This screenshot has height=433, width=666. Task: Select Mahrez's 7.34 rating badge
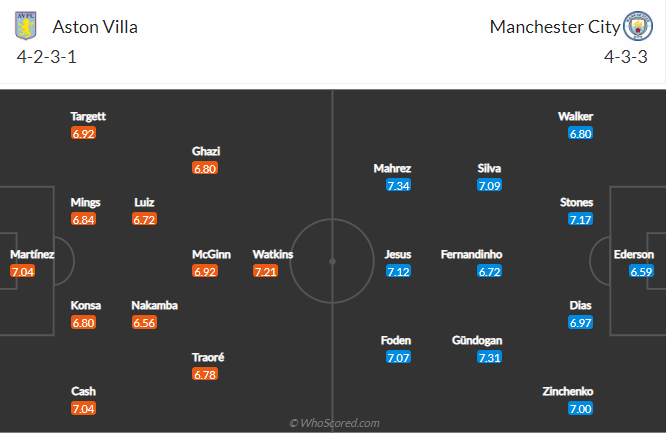click(x=398, y=185)
